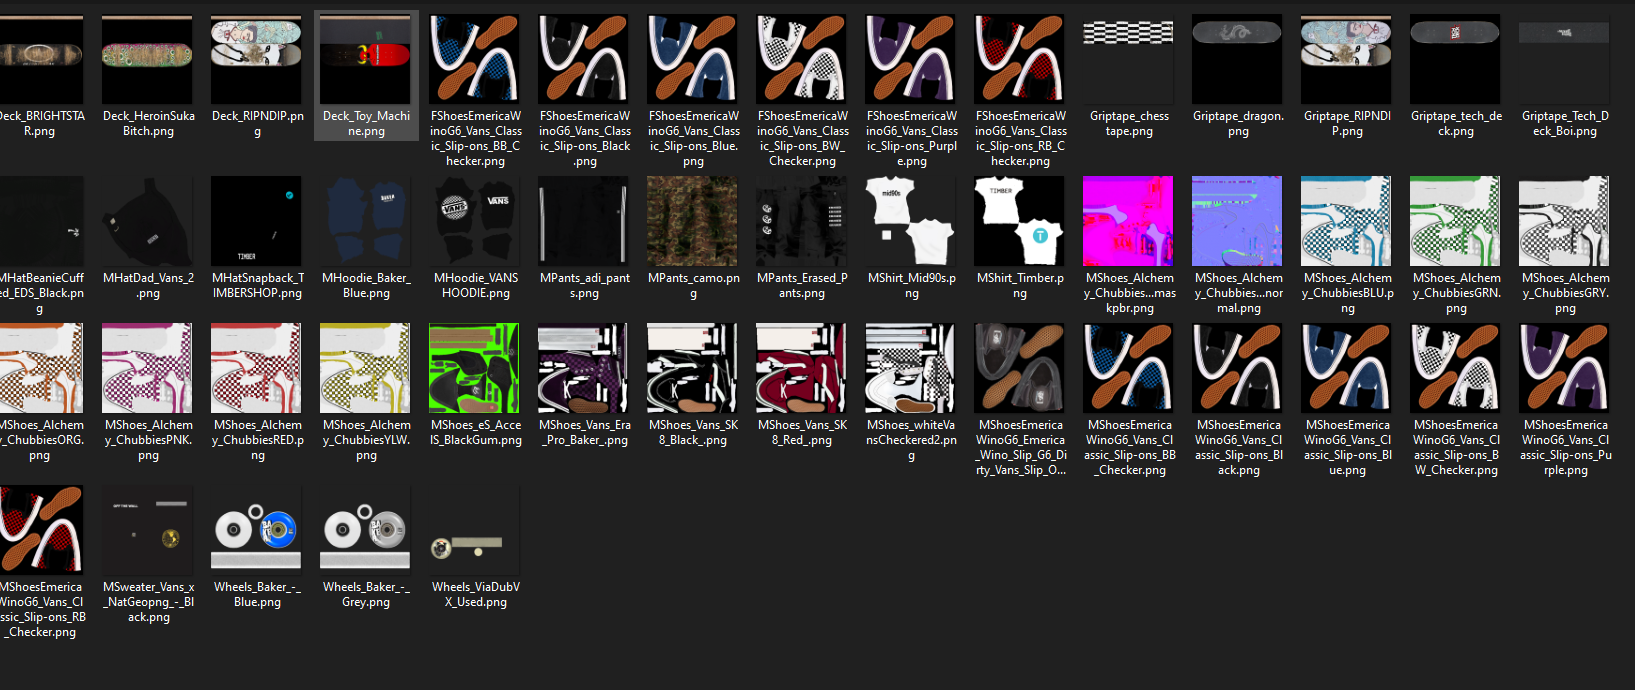Select FShoes Slip-ons BW_Checker thumbnail
This screenshot has width=1635, height=690.
(802, 60)
